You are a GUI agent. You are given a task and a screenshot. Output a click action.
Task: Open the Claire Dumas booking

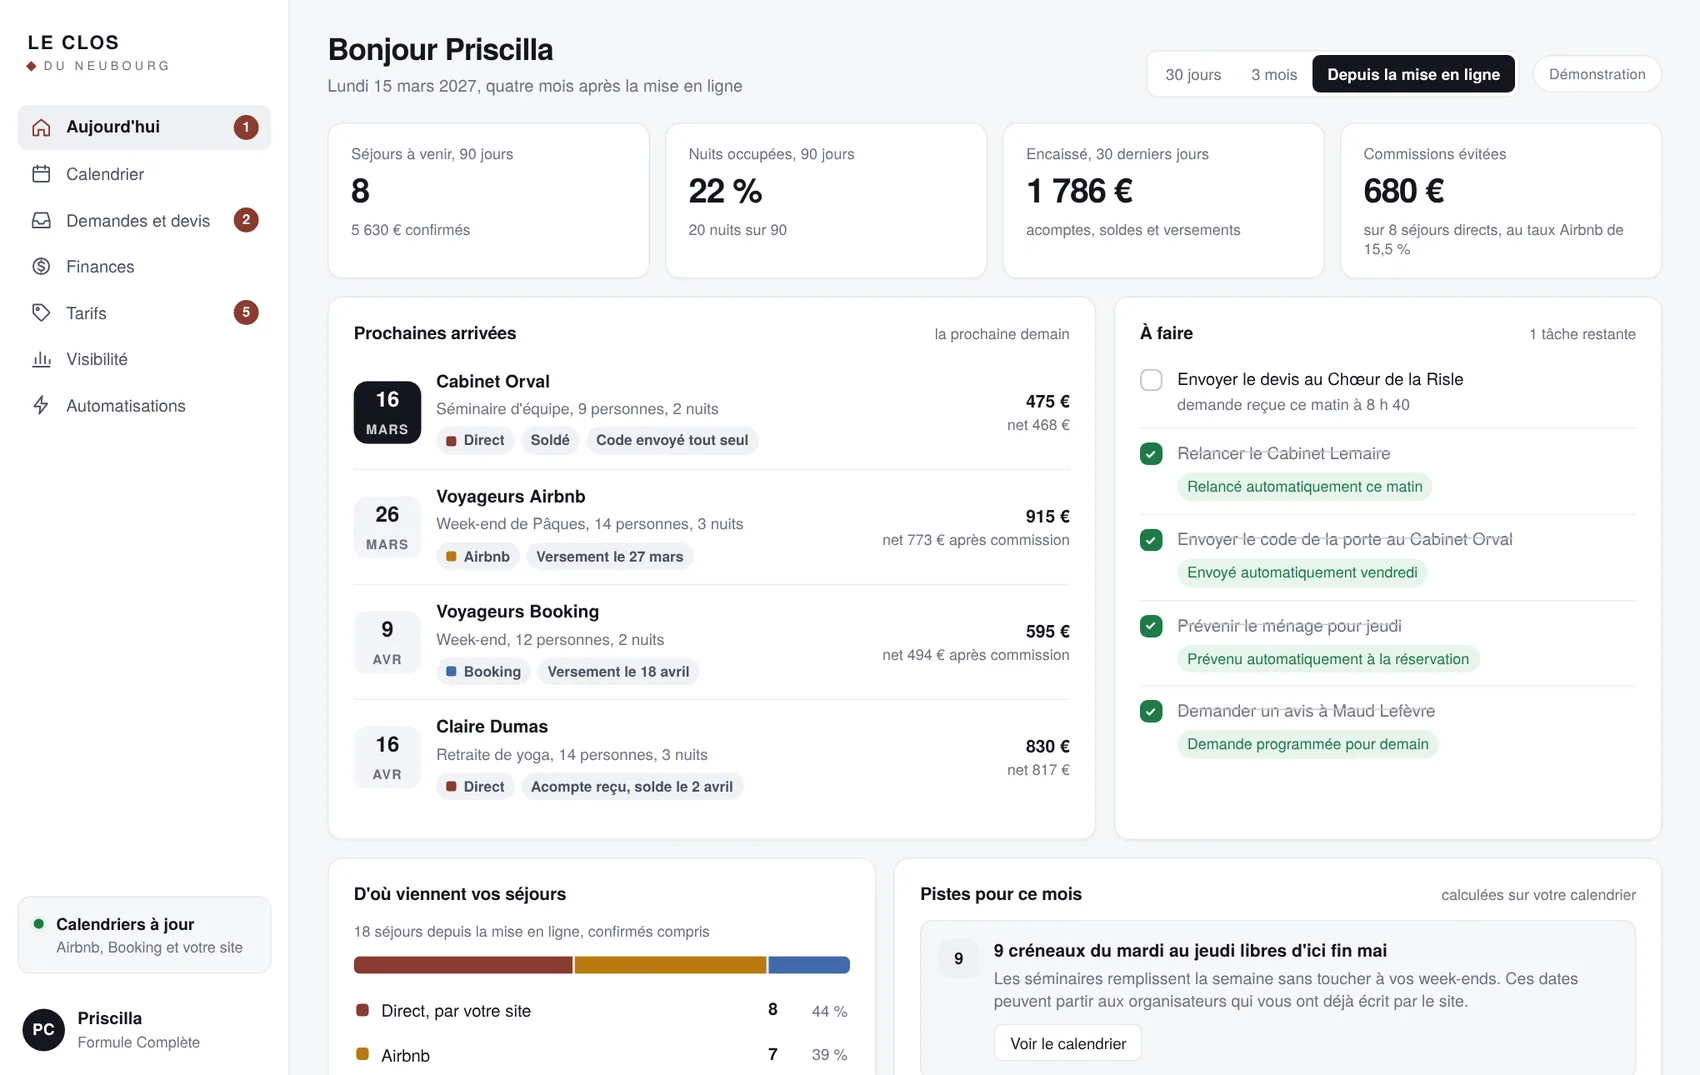coord(711,756)
